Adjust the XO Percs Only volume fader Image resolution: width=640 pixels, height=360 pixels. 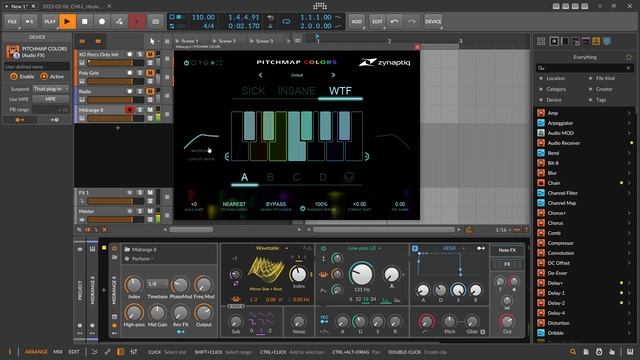coord(116,63)
